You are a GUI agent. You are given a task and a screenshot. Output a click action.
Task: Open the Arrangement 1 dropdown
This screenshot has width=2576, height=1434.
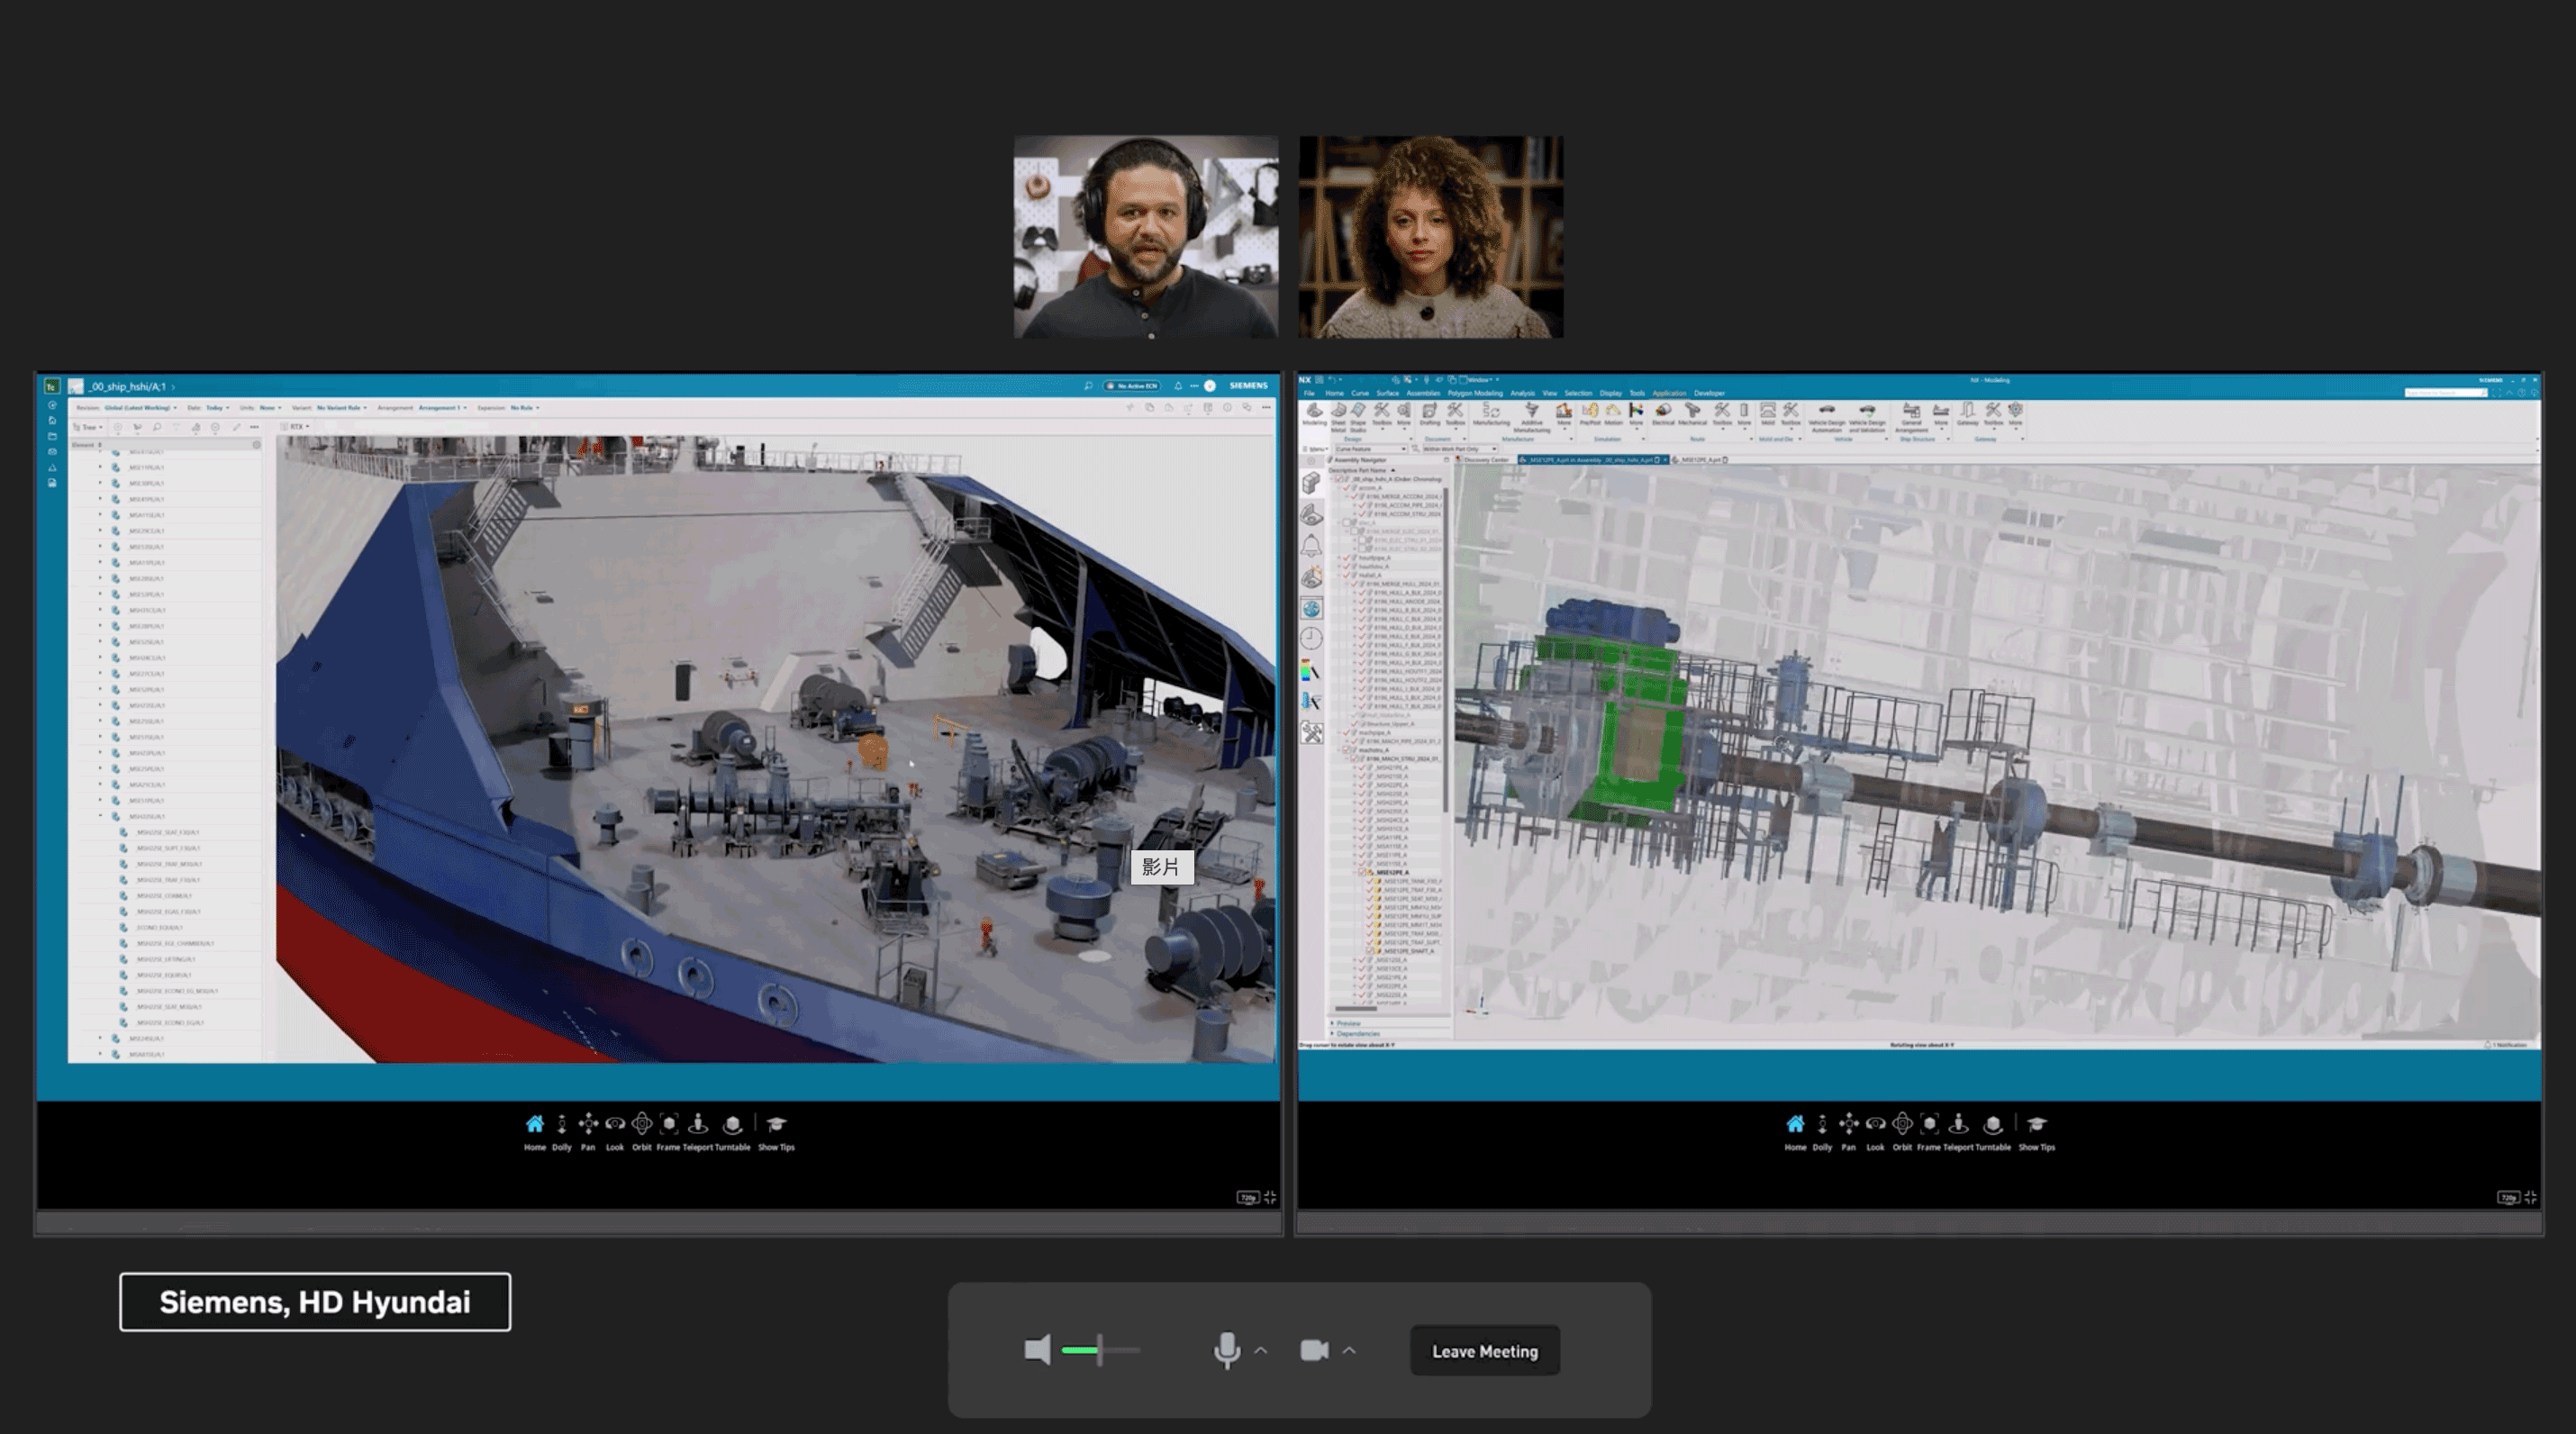pyautogui.click(x=442, y=408)
